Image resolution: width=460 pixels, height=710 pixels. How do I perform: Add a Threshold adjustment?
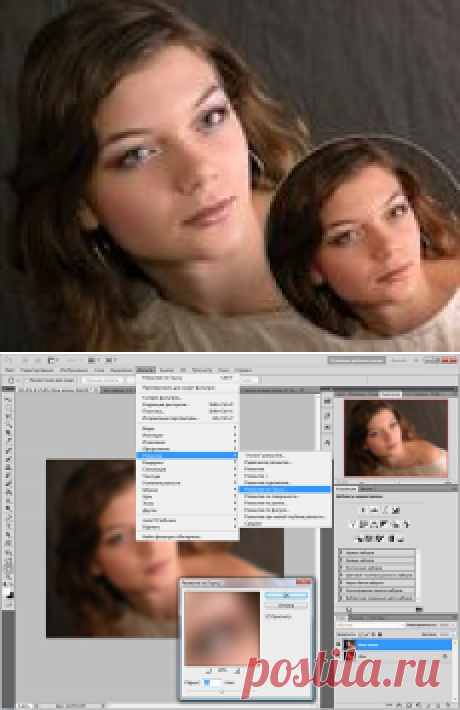click(x=380, y=538)
